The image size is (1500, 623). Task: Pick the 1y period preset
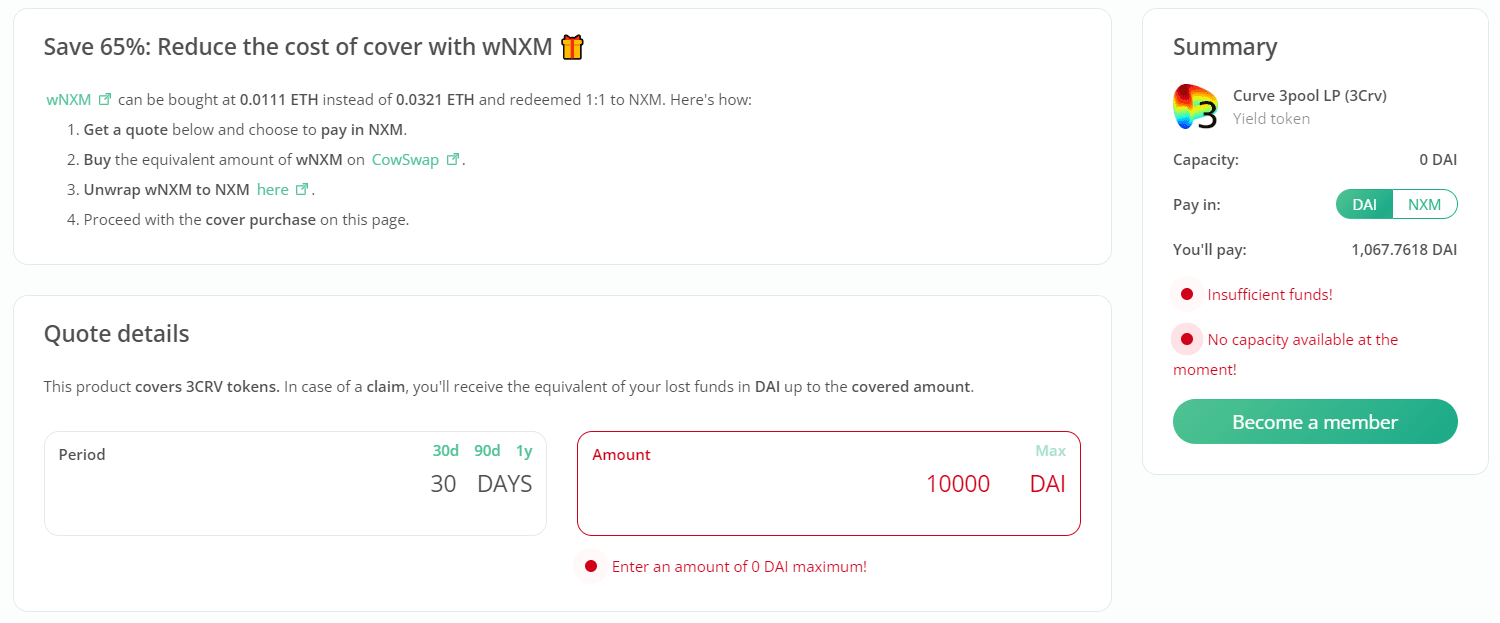point(524,451)
